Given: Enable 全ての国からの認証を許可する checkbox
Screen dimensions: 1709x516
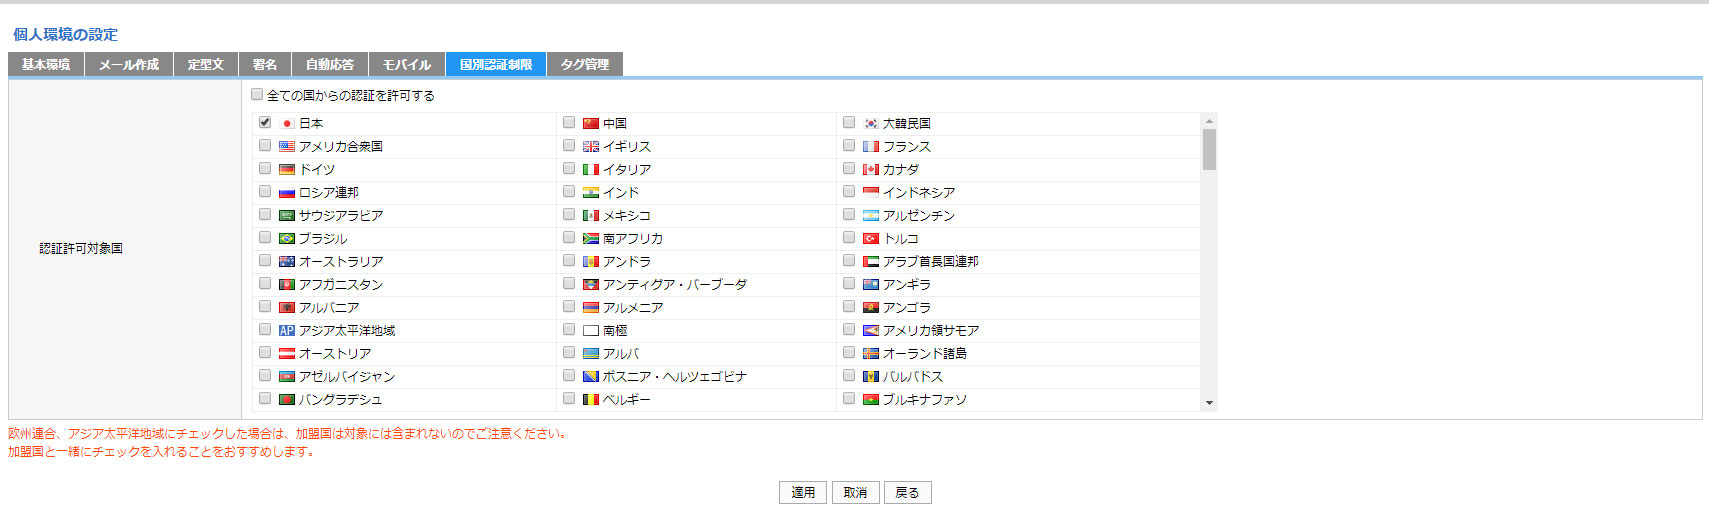Looking at the screenshot, I should 257,94.
